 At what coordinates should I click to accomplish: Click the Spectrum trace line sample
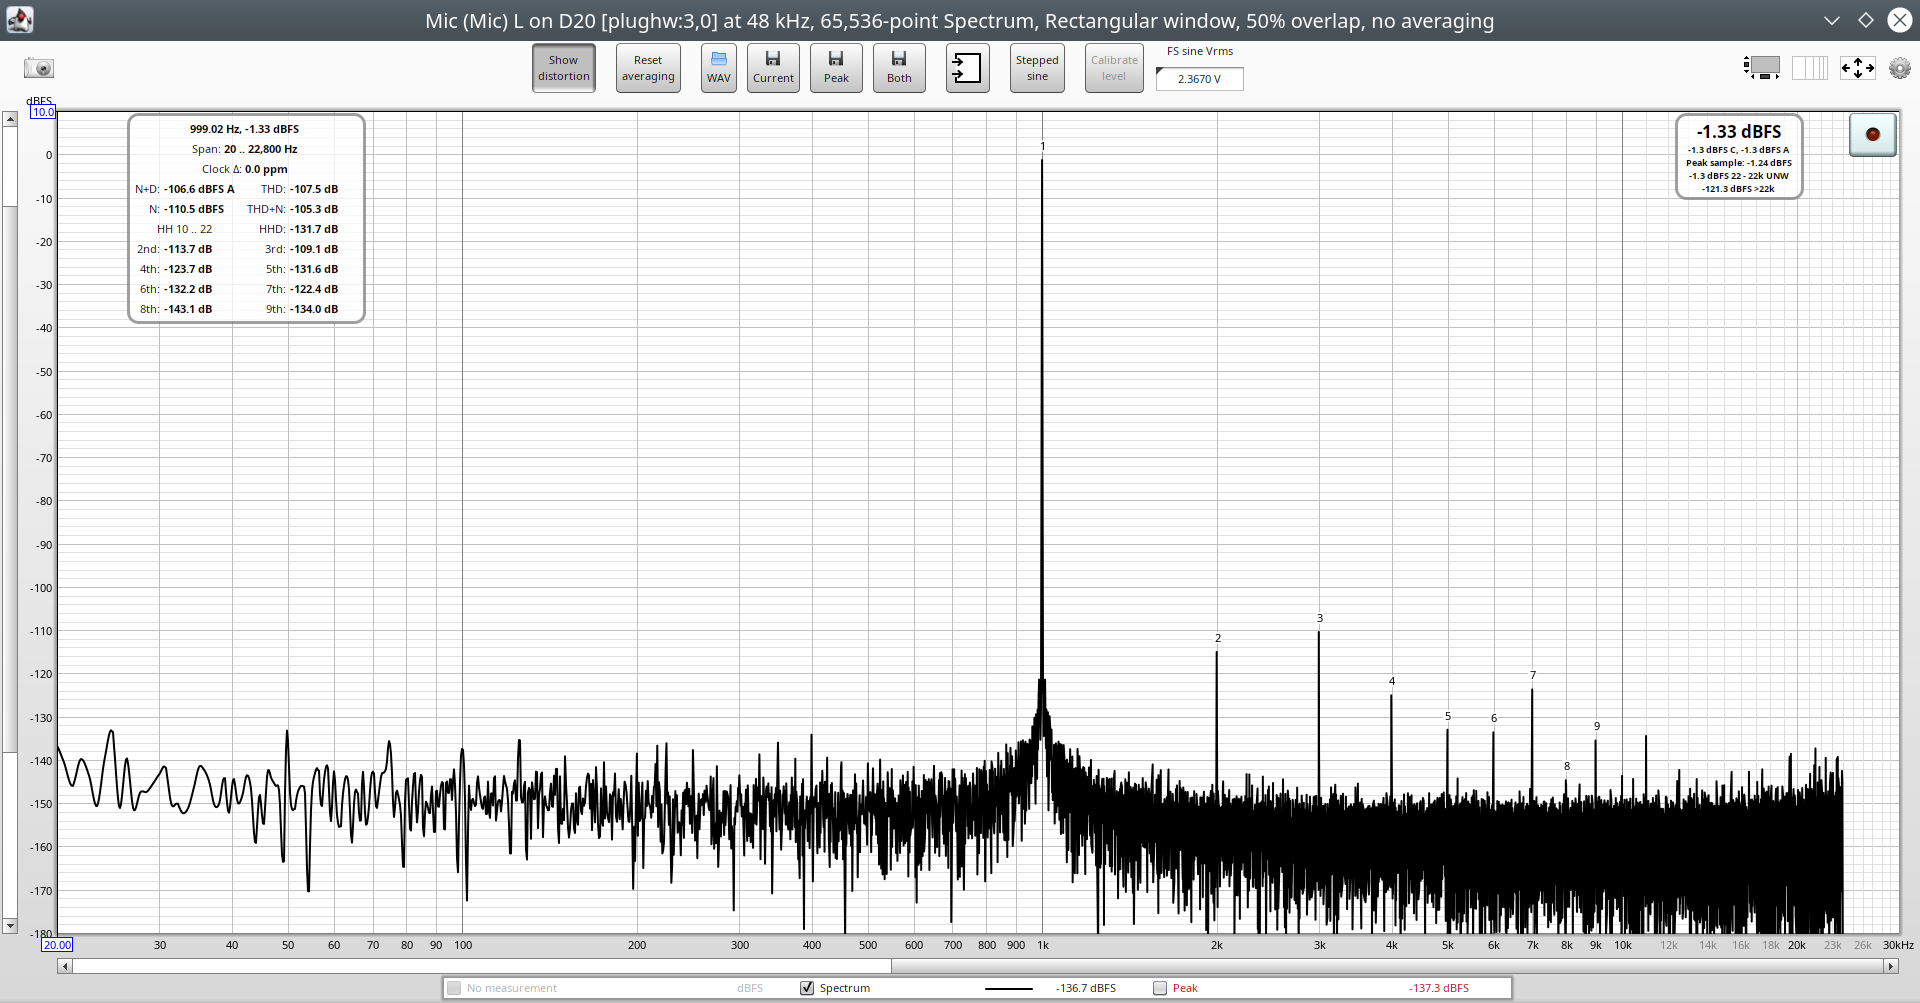coord(1009,989)
